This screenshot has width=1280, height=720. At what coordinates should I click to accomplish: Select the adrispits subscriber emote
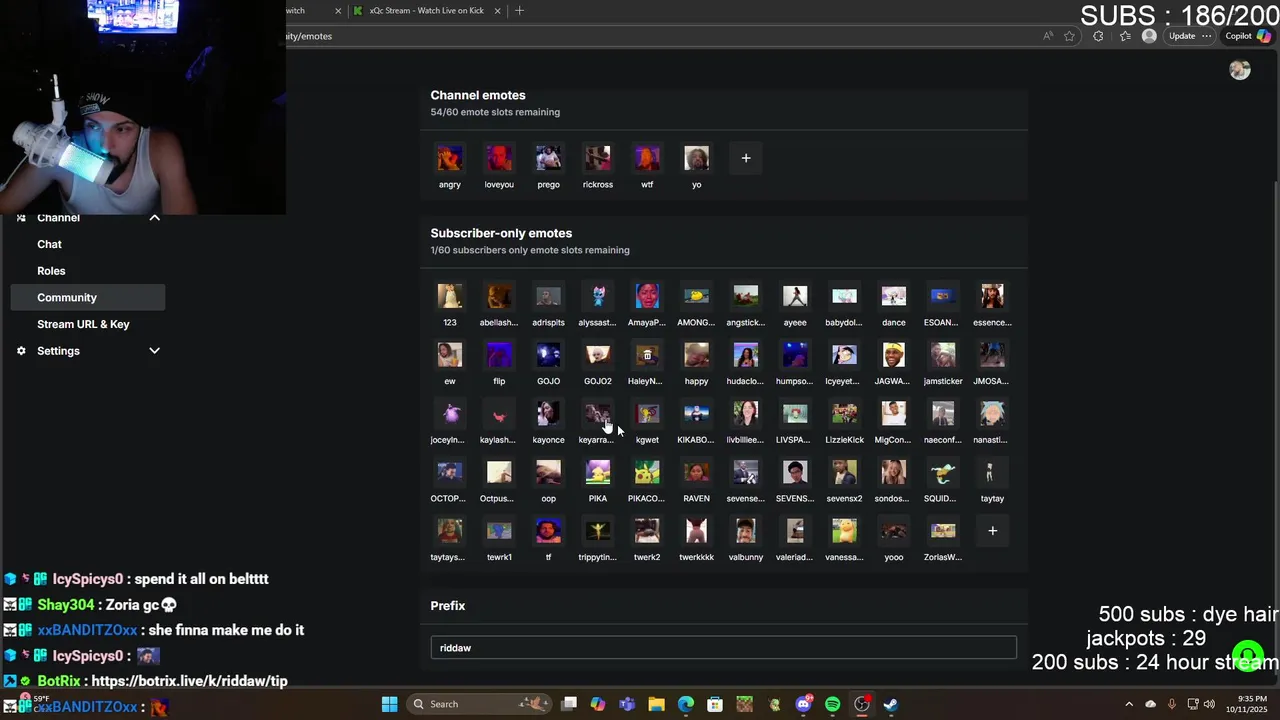click(548, 296)
